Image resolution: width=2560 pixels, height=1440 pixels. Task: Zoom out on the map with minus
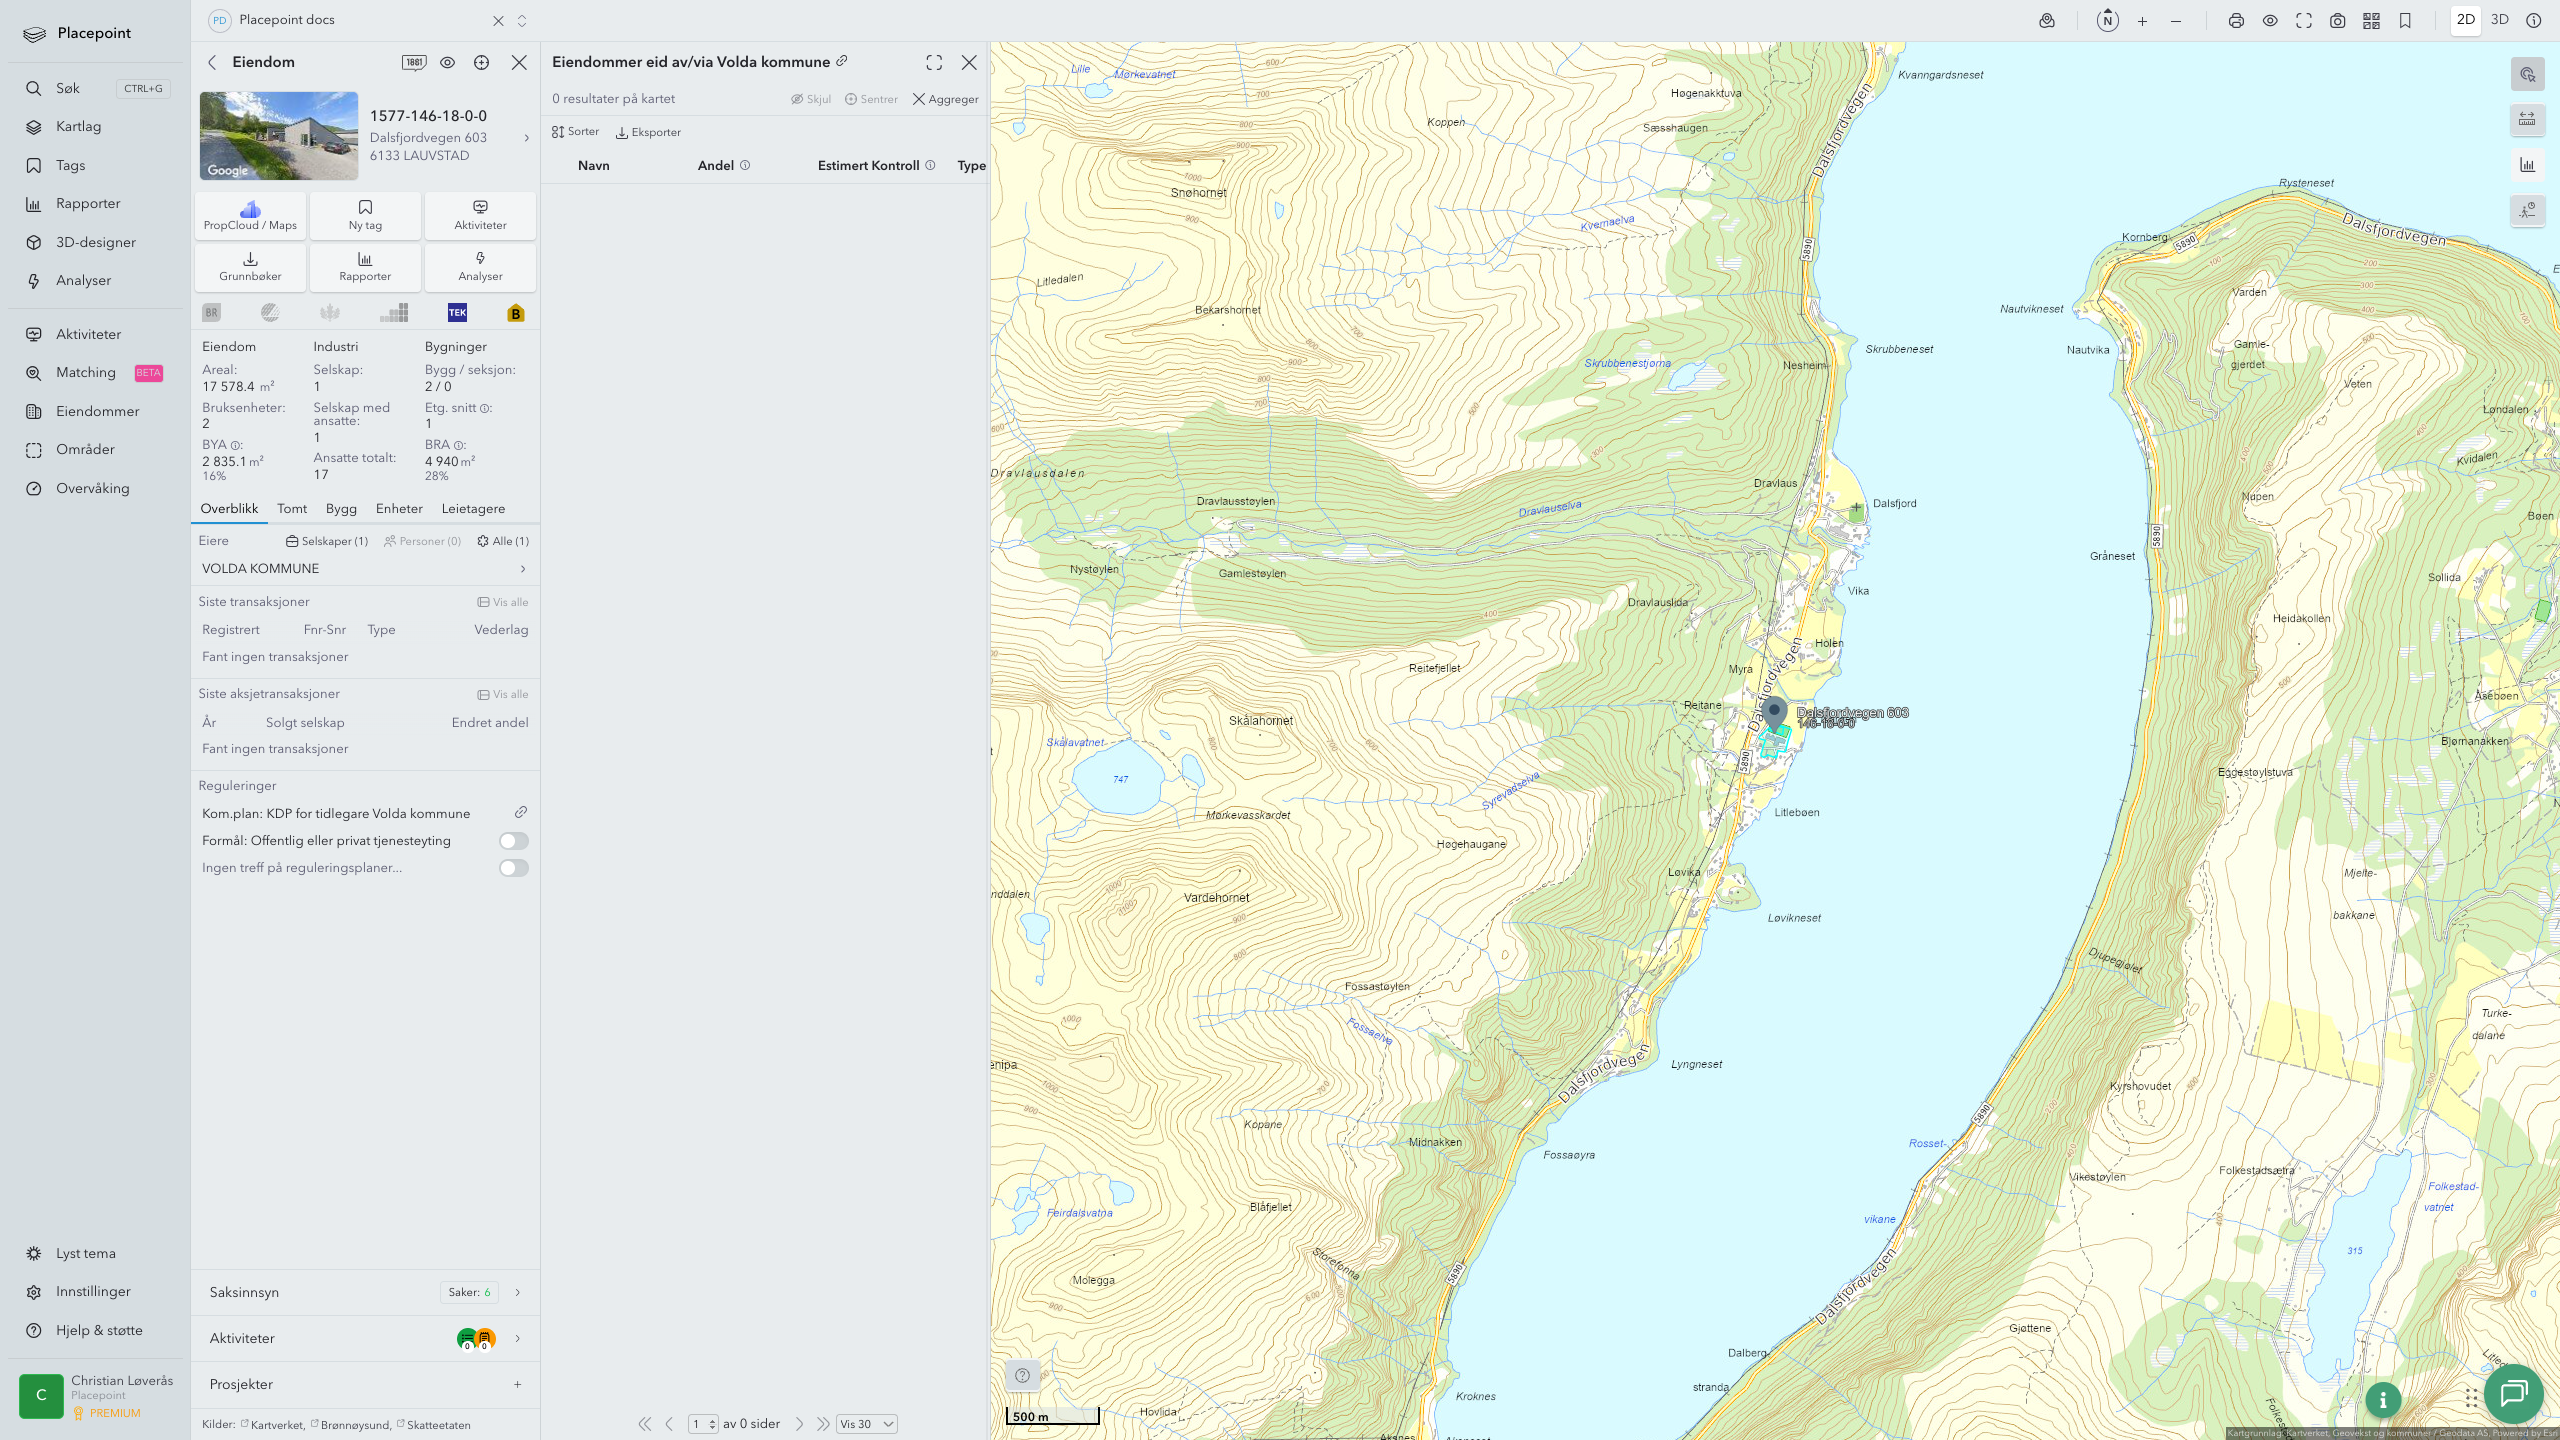click(2176, 21)
